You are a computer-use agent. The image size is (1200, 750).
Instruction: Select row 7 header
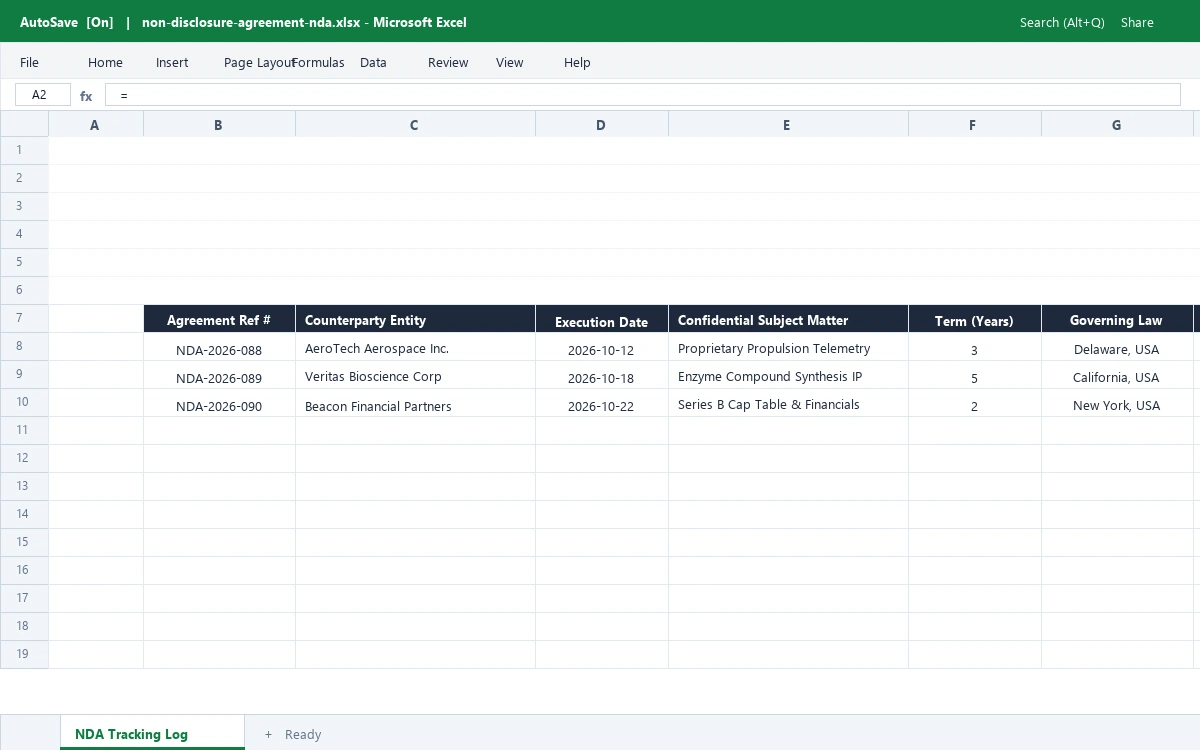pos(24,318)
